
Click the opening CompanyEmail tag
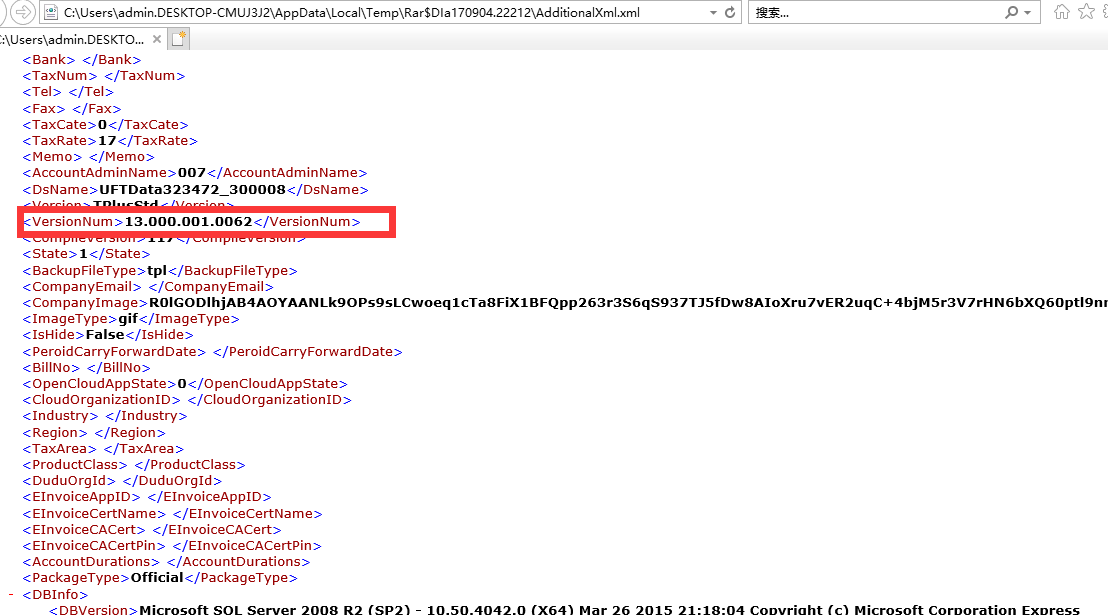pyautogui.click(x=82, y=287)
